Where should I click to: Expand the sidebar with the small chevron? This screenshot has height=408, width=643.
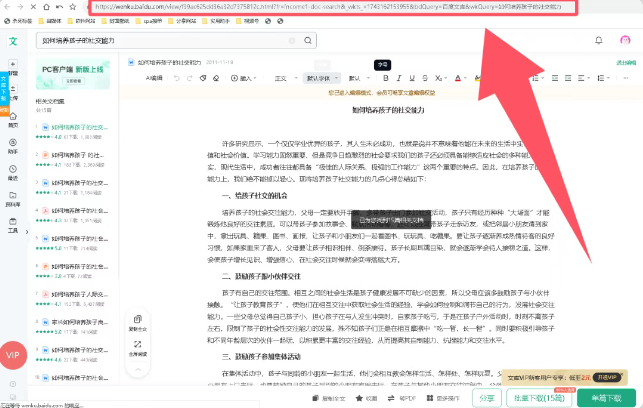(x=27, y=232)
